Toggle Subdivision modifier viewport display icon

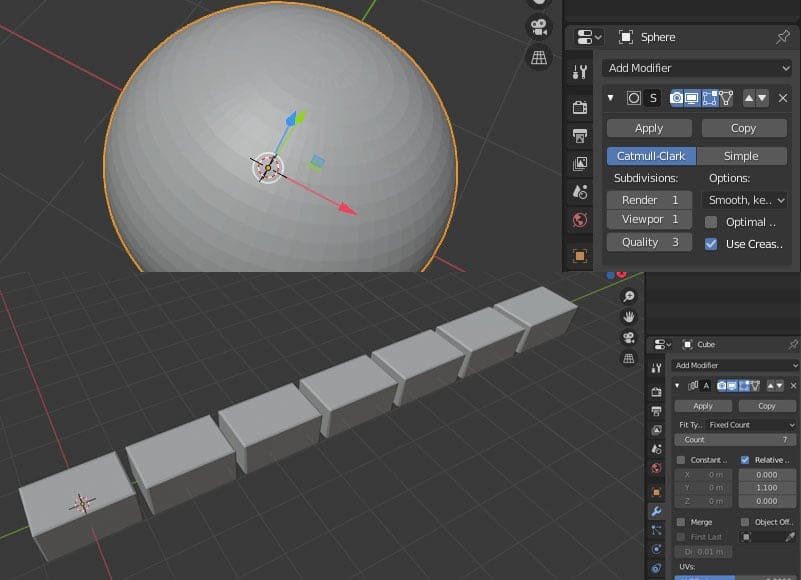692,98
